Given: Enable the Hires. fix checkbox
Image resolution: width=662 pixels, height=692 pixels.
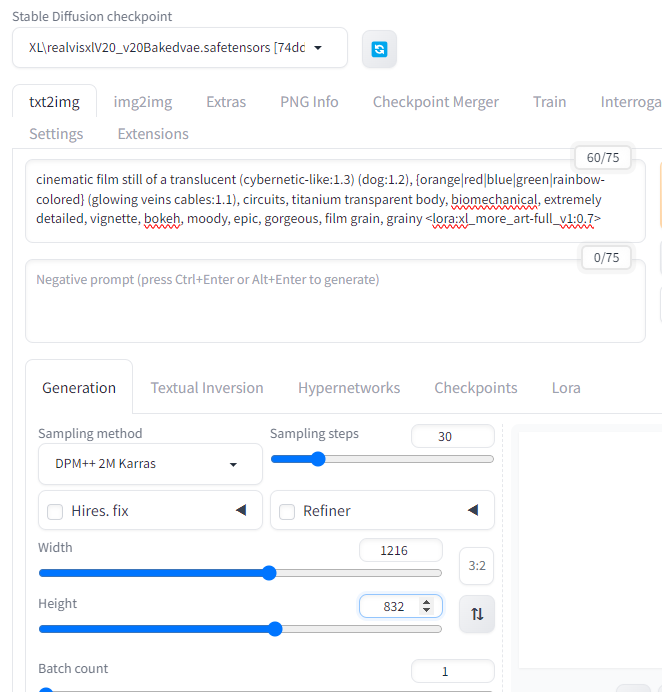Looking at the screenshot, I should click(x=55, y=512).
